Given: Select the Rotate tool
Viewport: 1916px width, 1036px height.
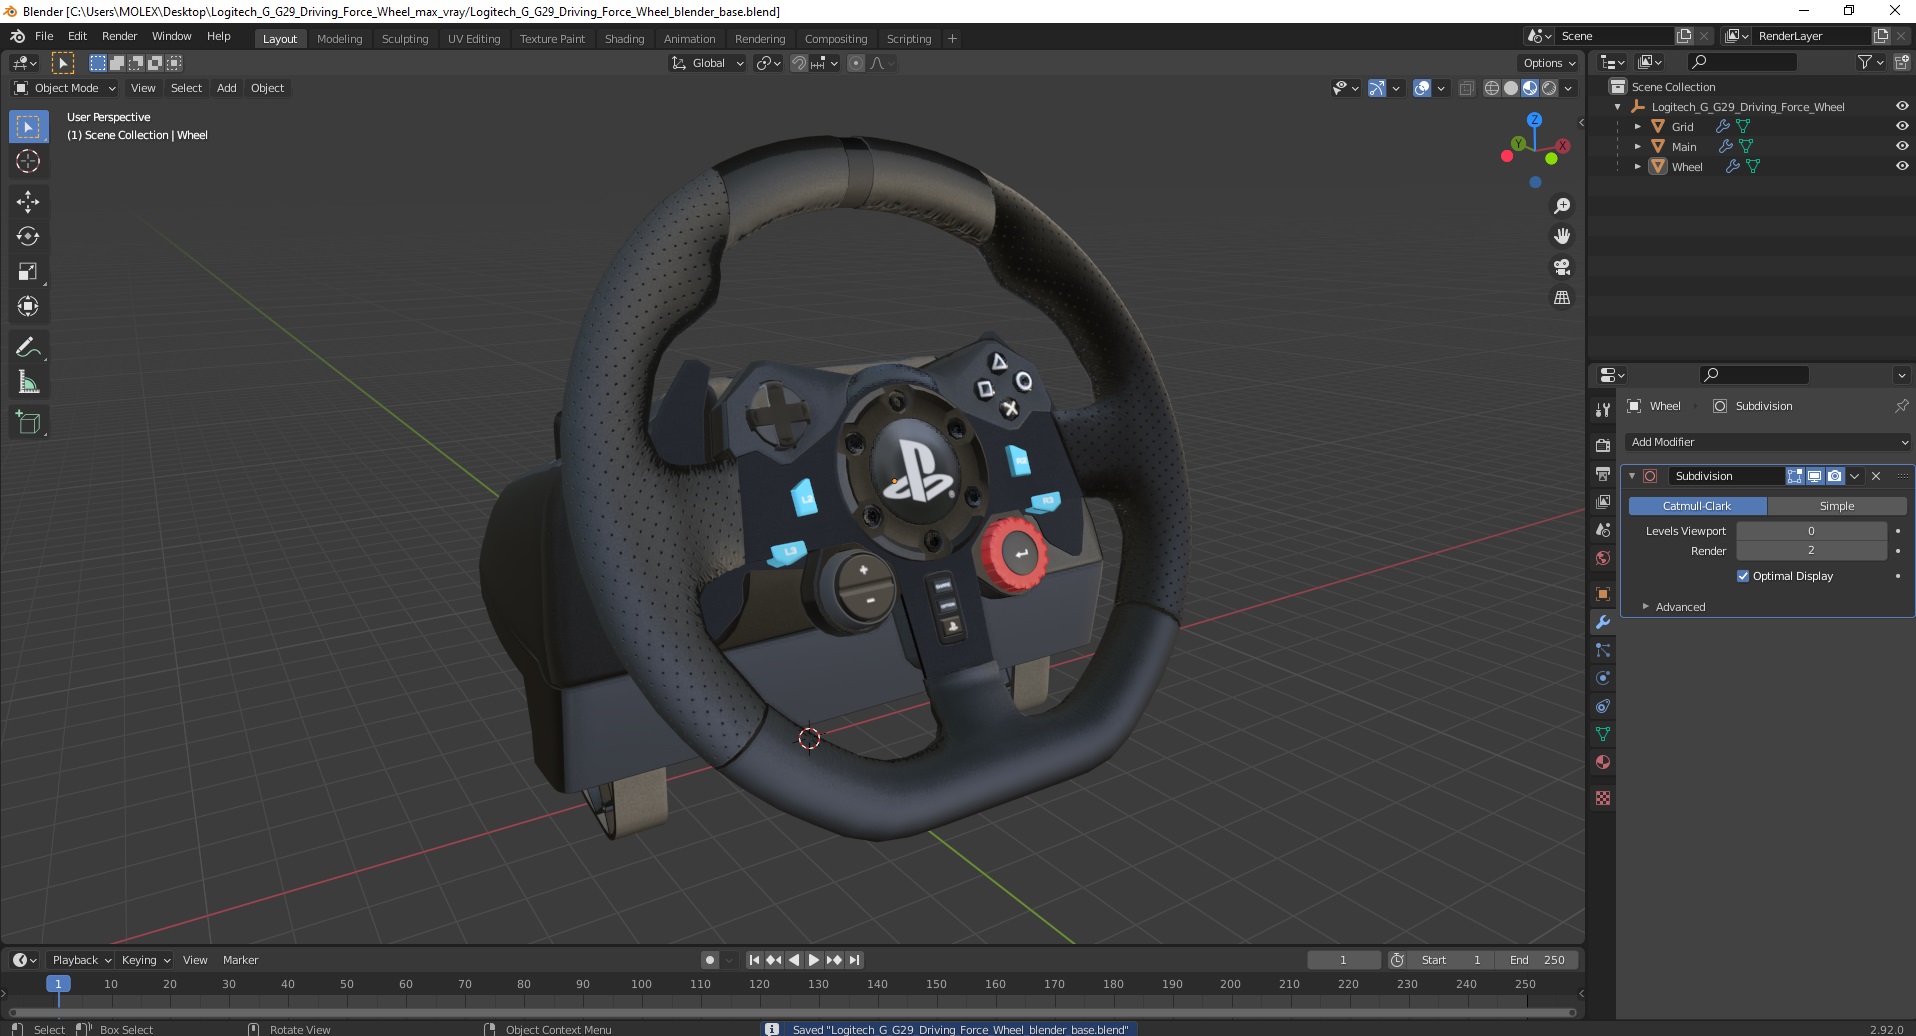Looking at the screenshot, I should pyautogui.click(x=28, y=236).
